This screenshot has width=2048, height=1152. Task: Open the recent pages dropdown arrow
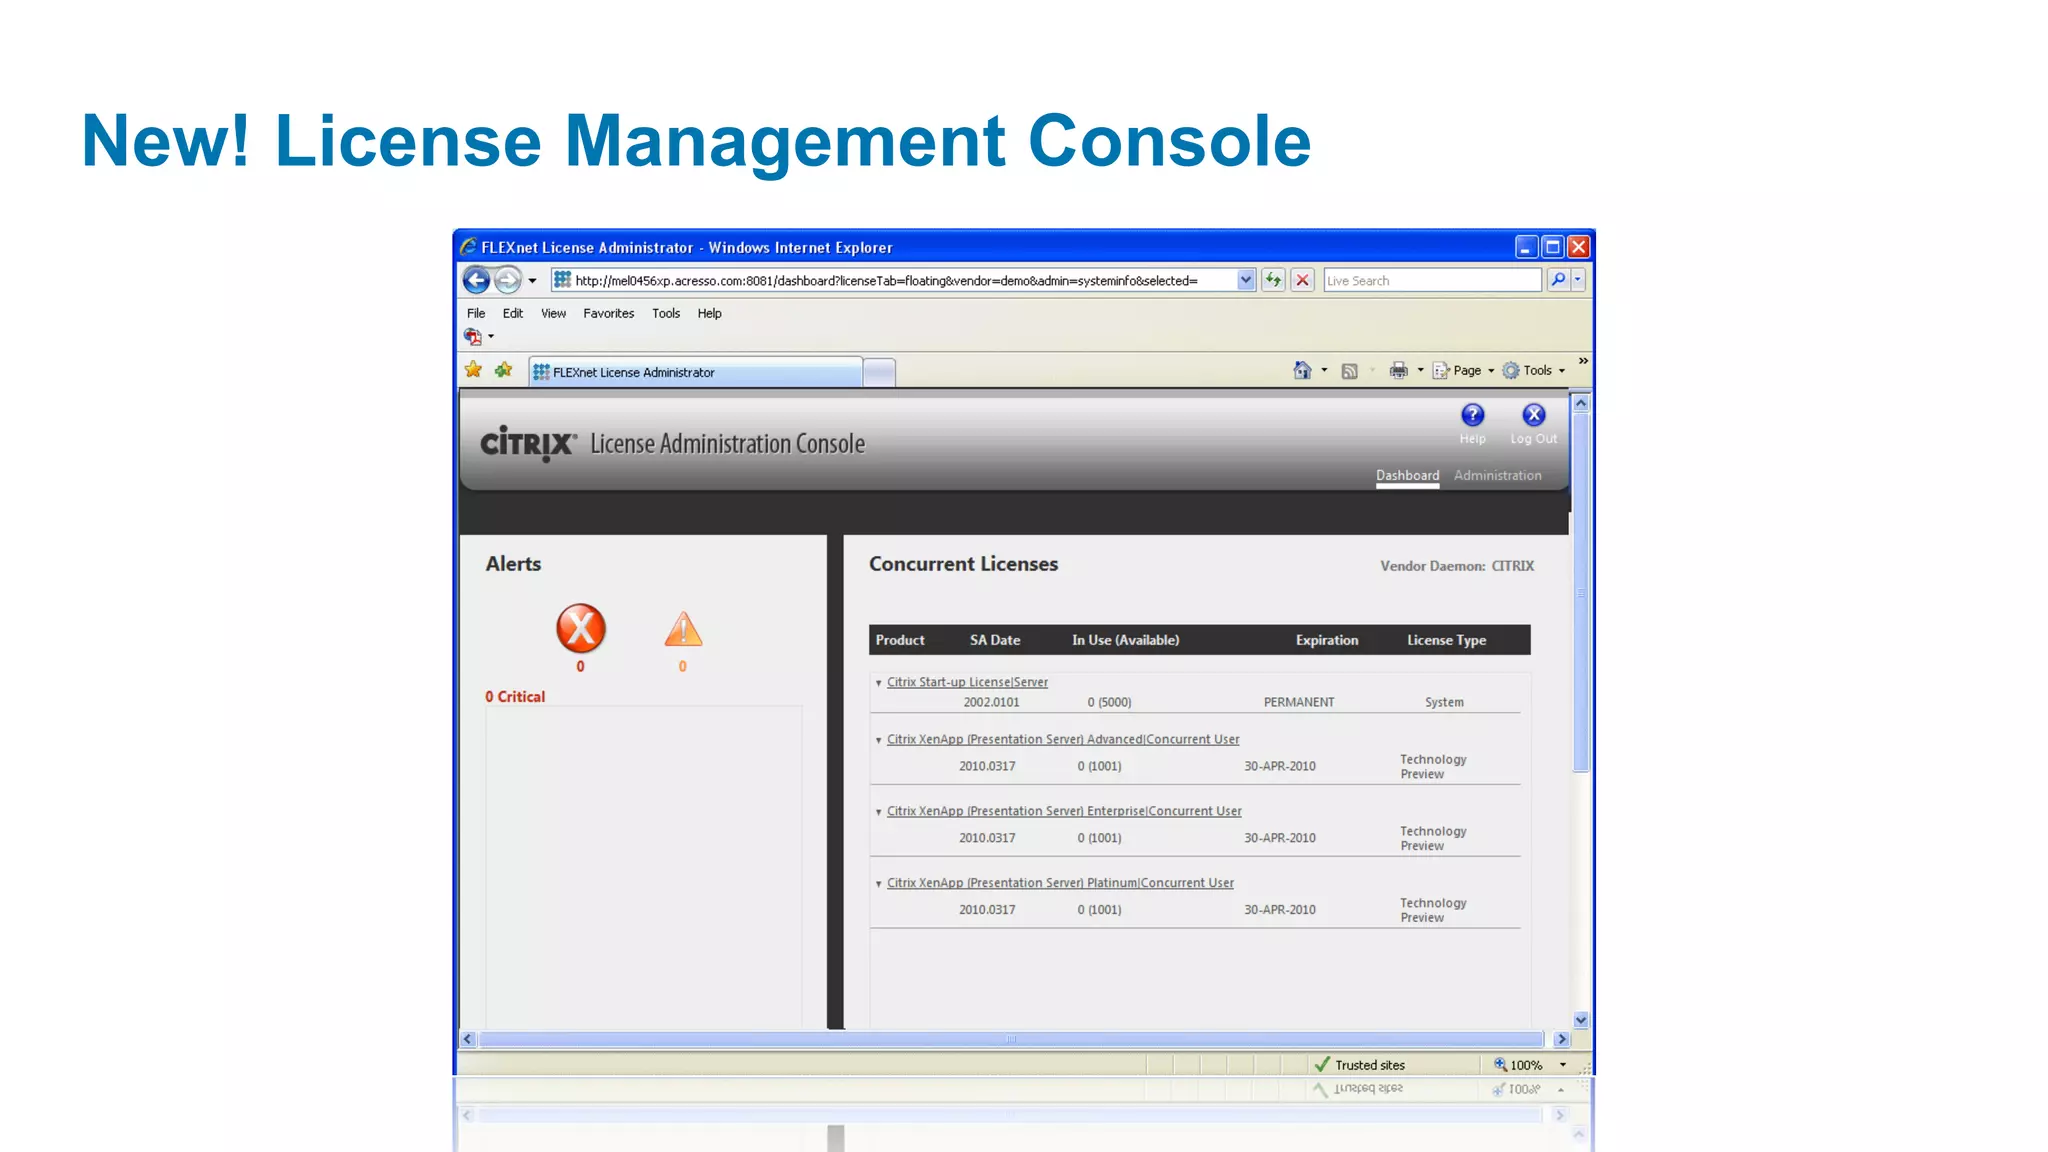click(x=532, y=281)
